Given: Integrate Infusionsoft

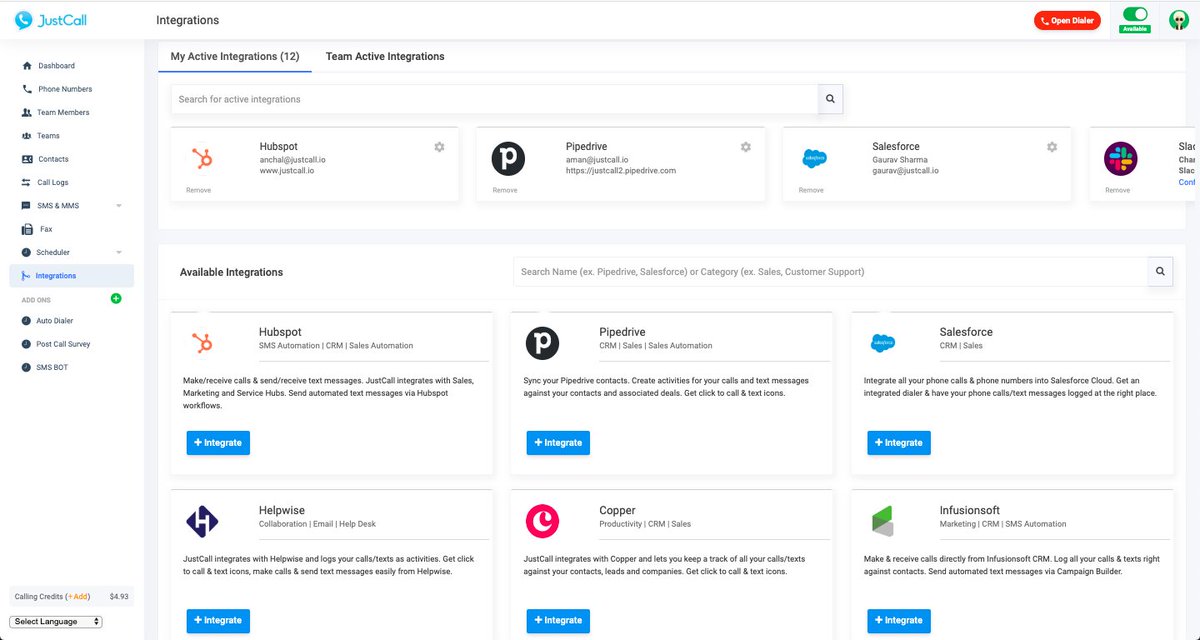Looking at the screenshot, I should 898,620.
